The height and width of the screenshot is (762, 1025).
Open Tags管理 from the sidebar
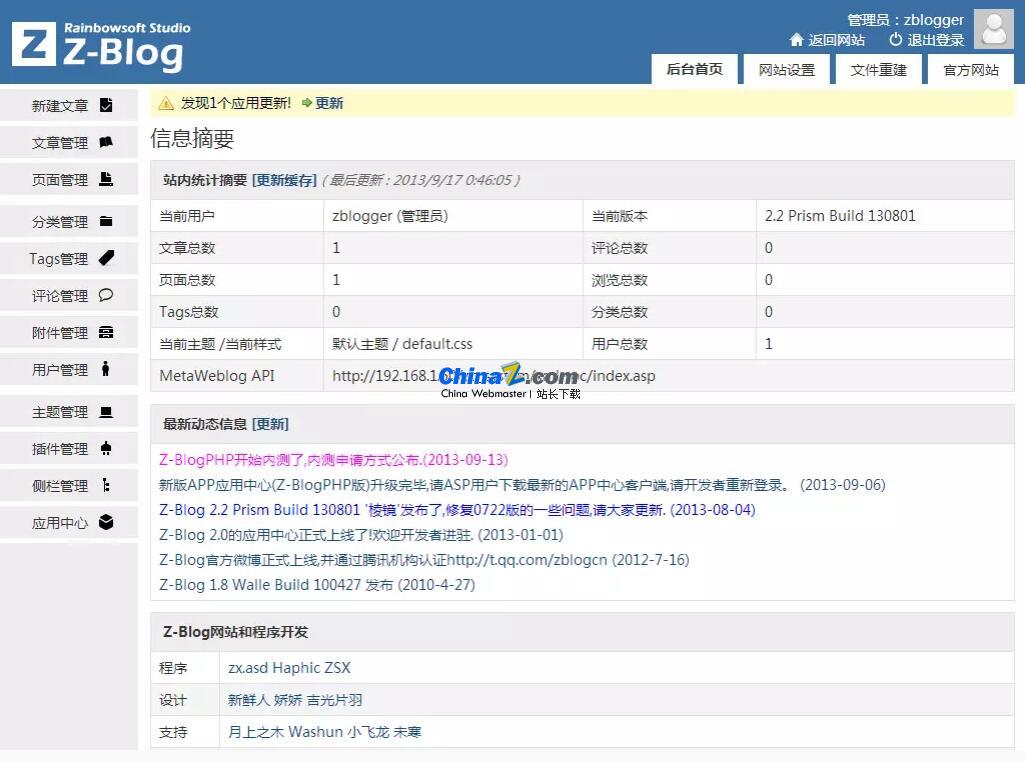[x=69, y=259]
